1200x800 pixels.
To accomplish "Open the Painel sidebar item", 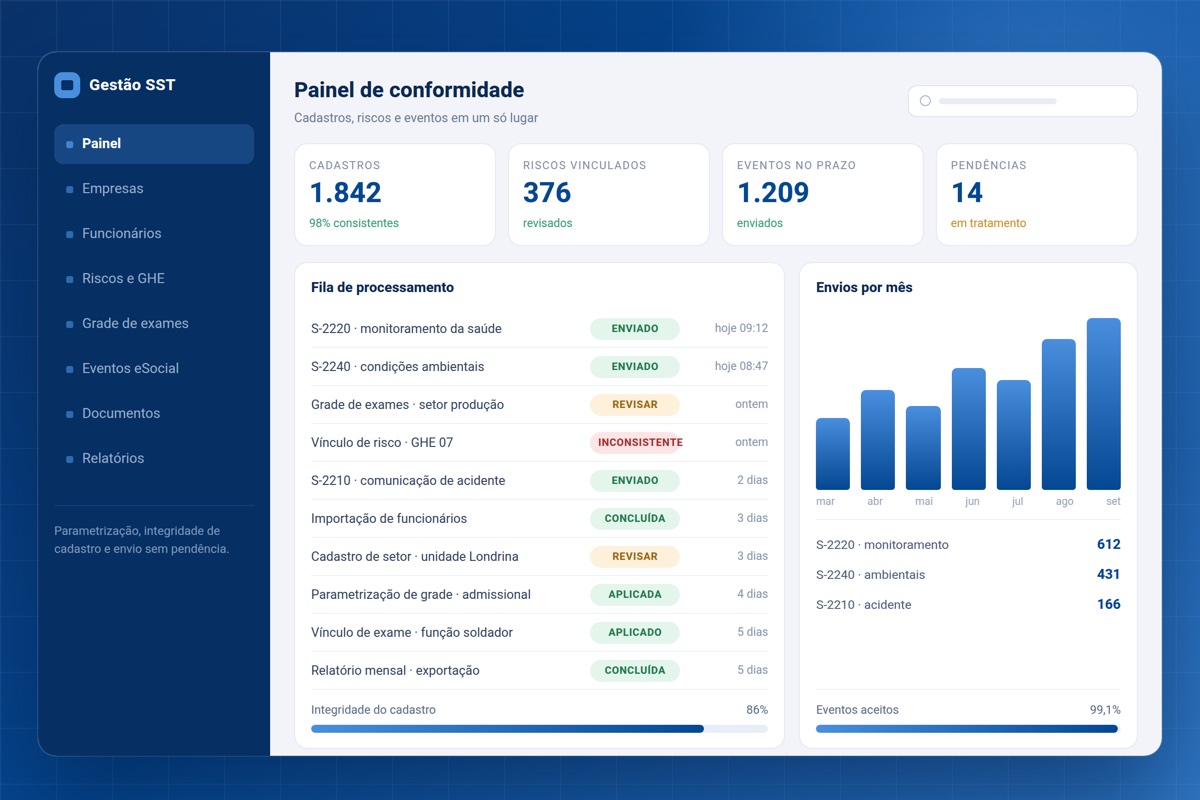I will click(x=154, y=144).
